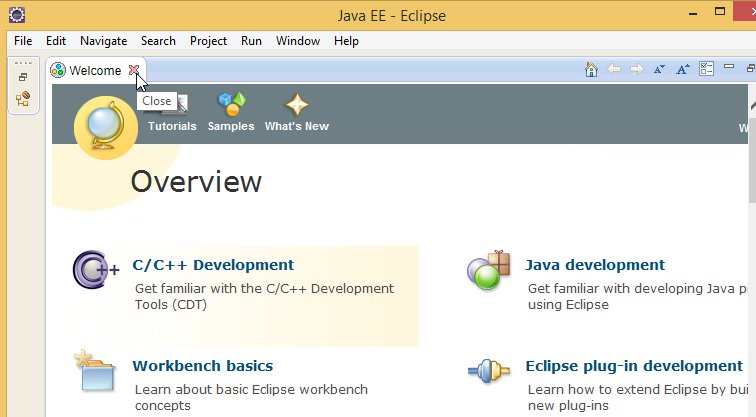Image resolution: width=756 pixels, height=417 pixels.
Task: Go to Welcome home page icon
Action: tap(591, 69)
